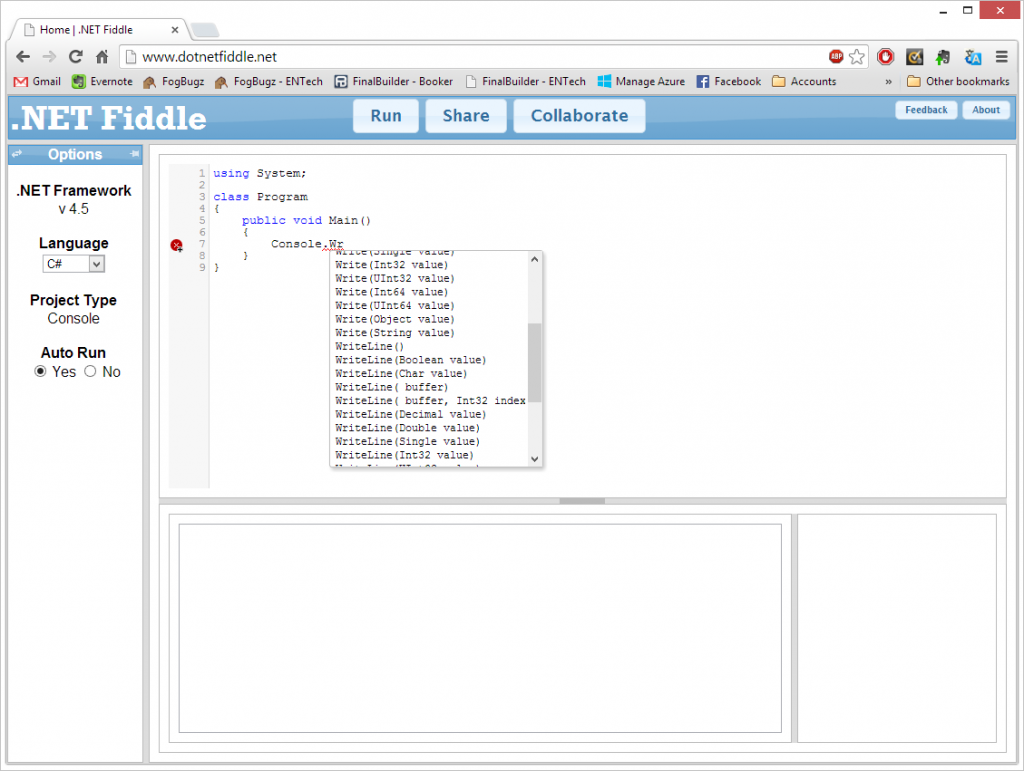Click the About button
1024x771 pixels.
tap(986, 110)
